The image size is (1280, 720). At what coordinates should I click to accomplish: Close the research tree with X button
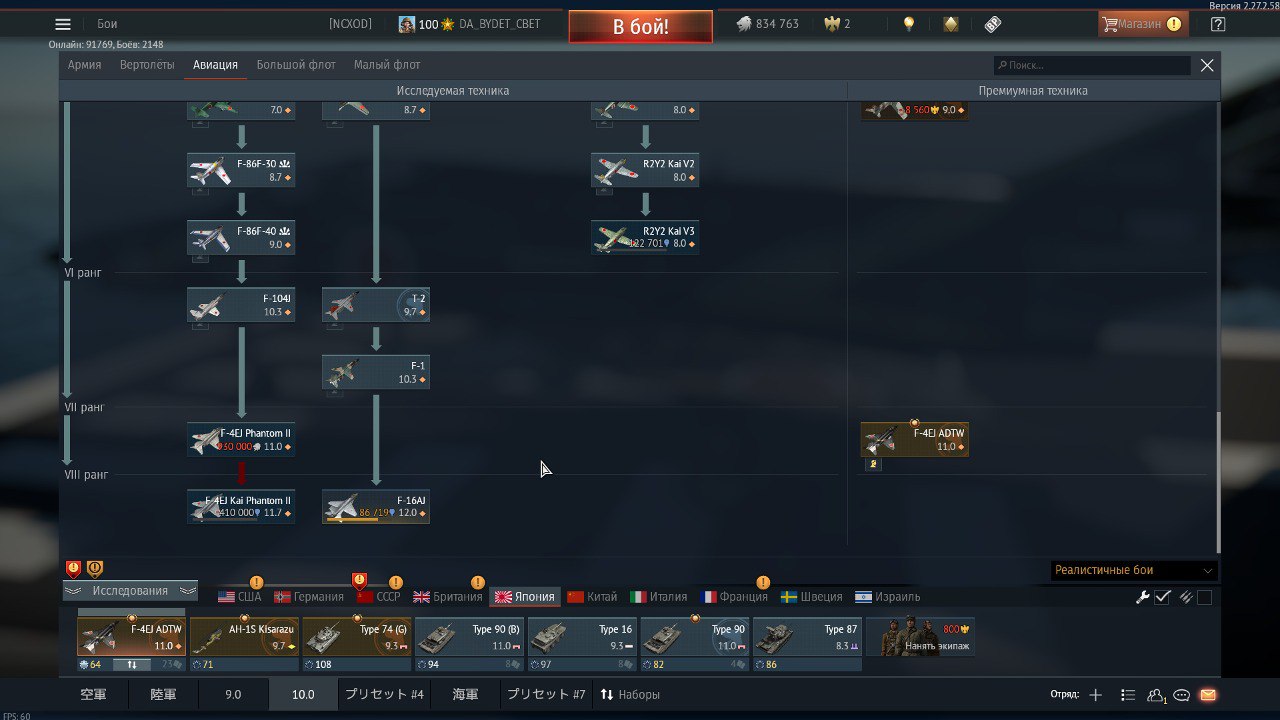(x=1207, y=65)
